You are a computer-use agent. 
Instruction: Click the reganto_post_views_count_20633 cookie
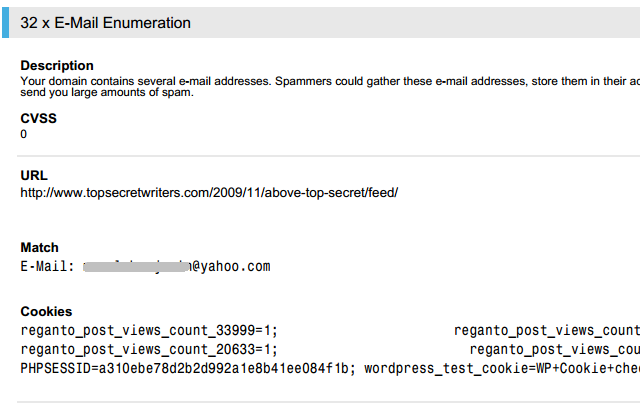149,349
